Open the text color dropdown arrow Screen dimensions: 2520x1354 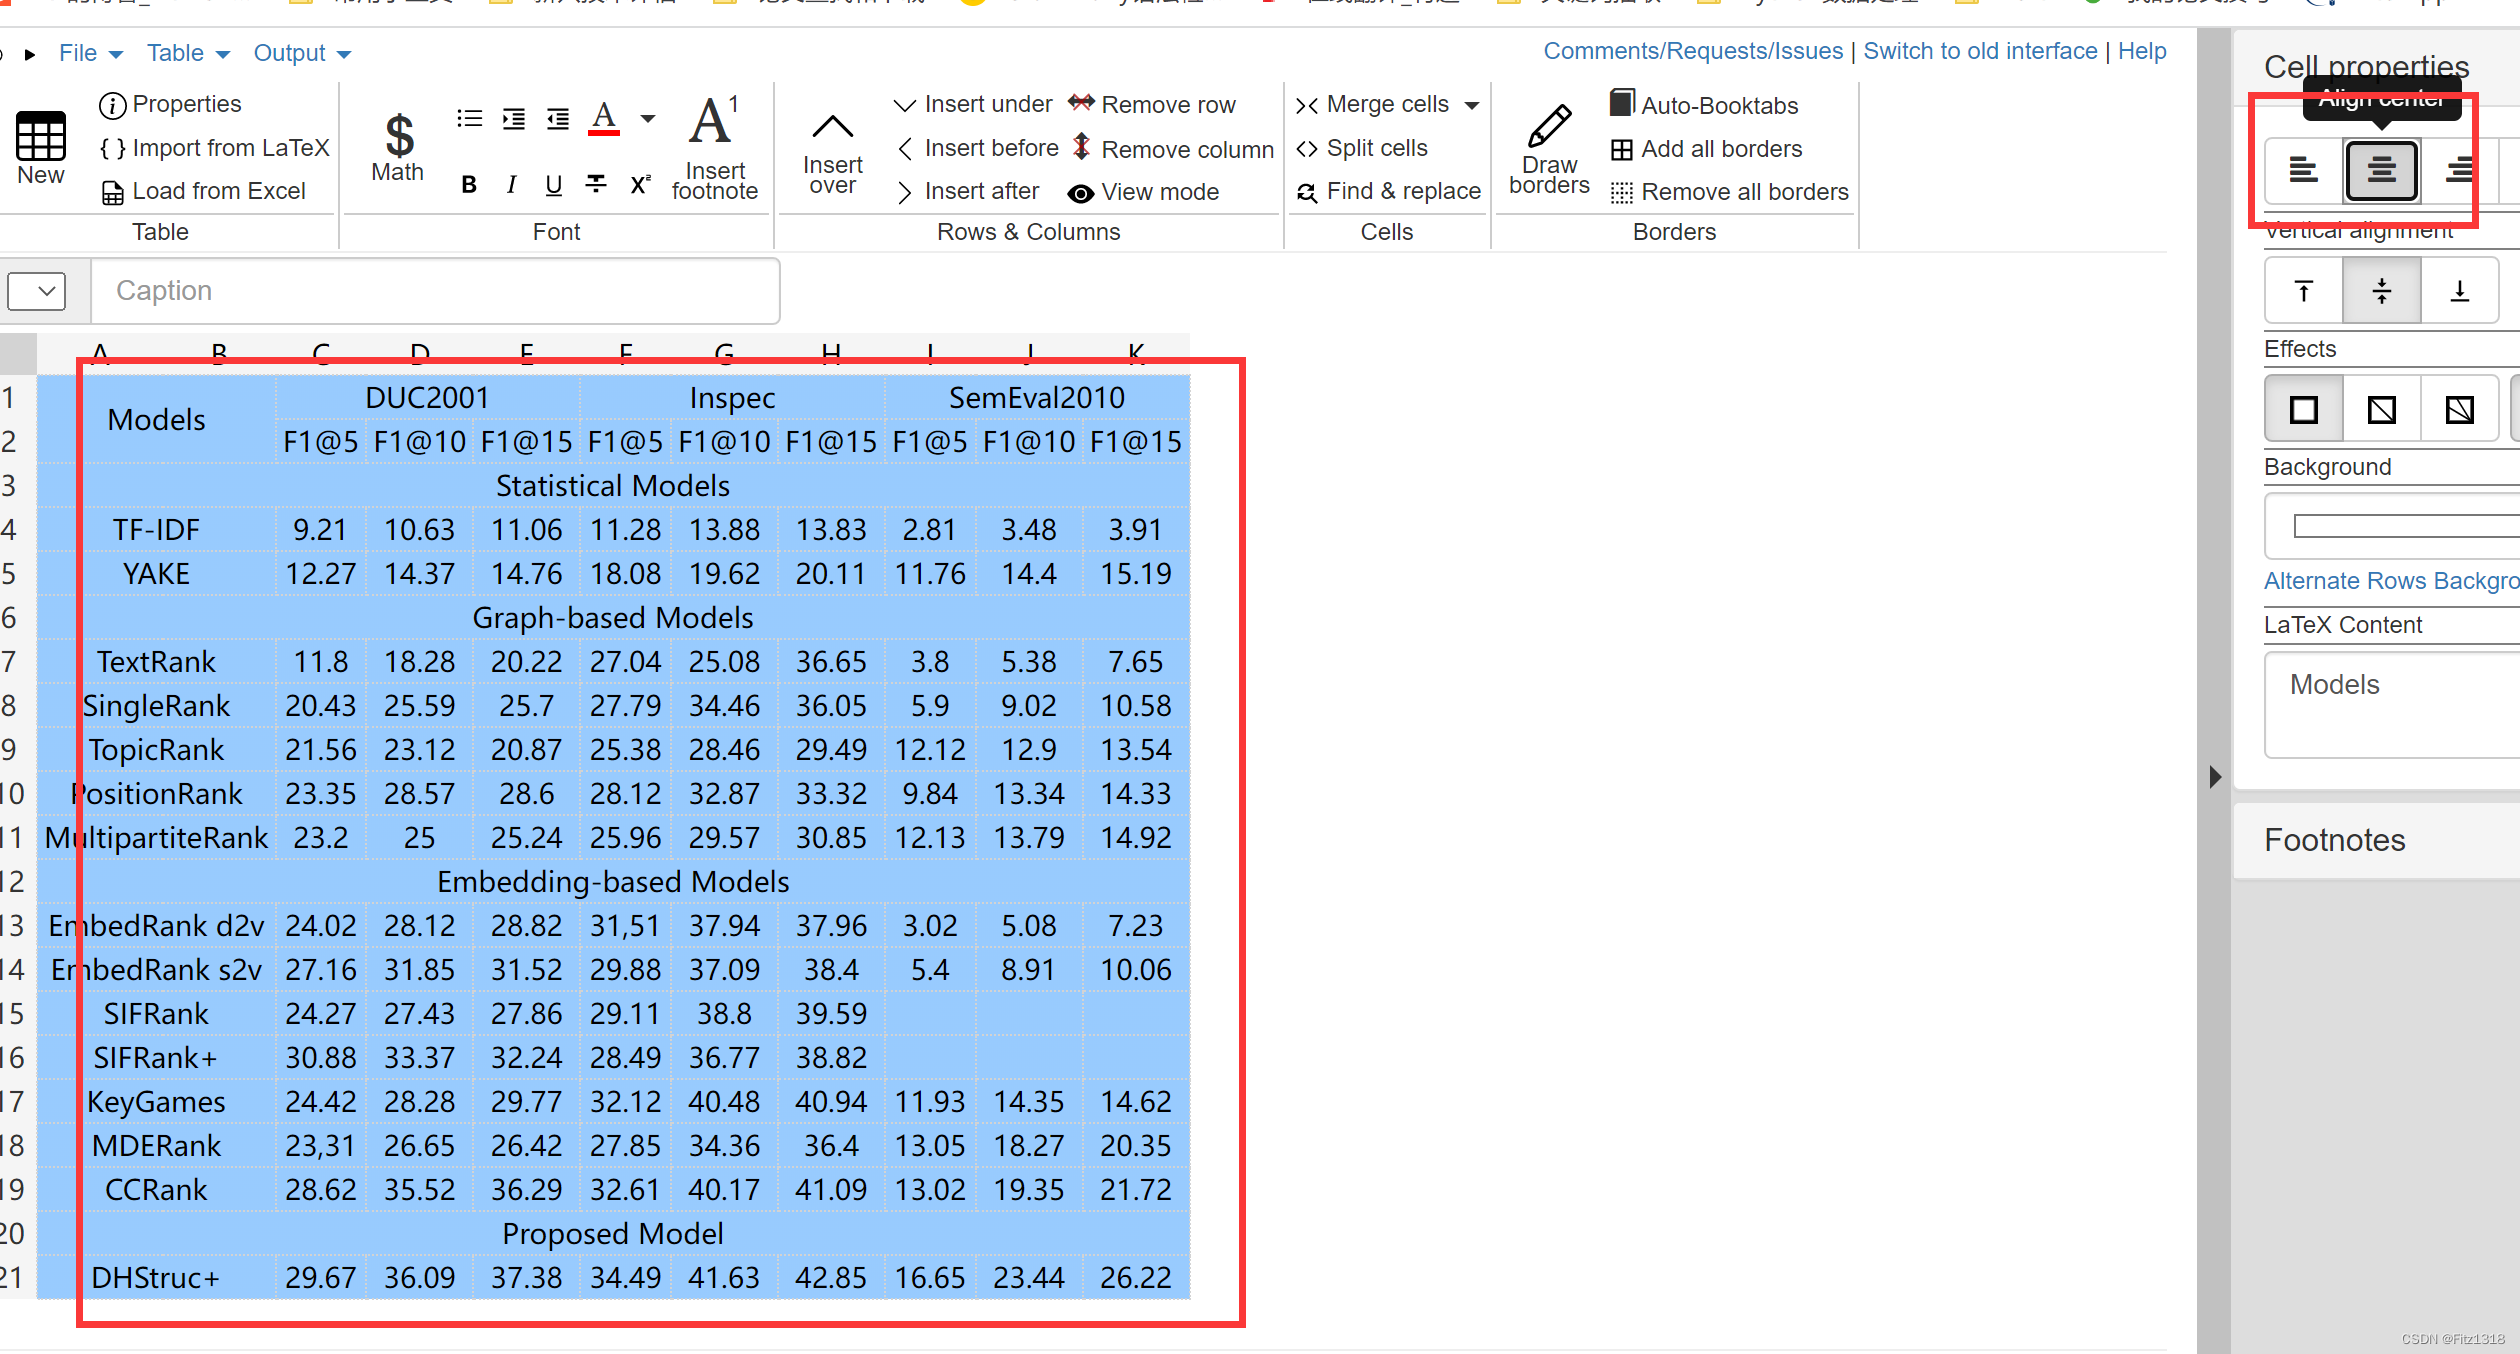[648, 119]
